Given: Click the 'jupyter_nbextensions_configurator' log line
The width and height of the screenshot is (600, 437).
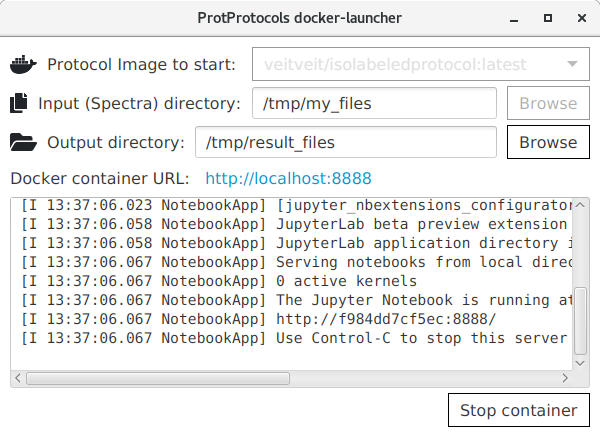Looking at the screenshot, I should pos(297,205).
